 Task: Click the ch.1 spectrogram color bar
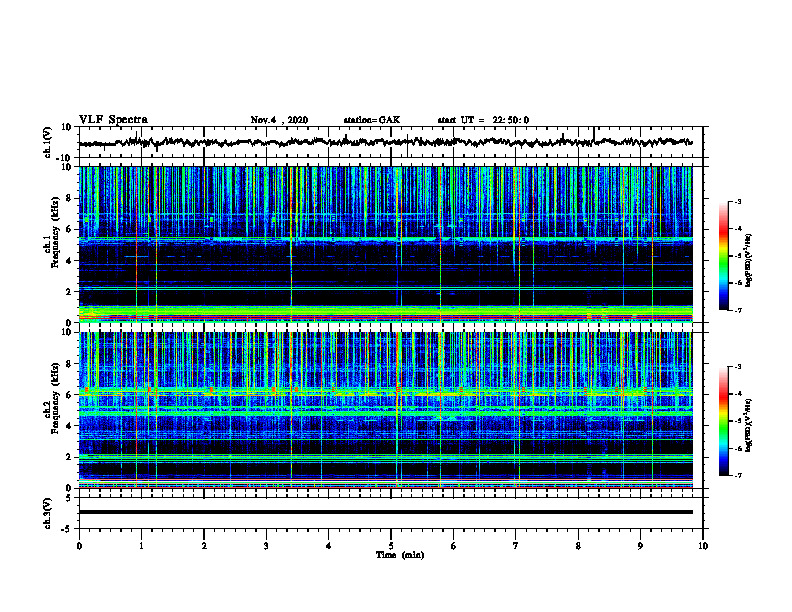724,256
